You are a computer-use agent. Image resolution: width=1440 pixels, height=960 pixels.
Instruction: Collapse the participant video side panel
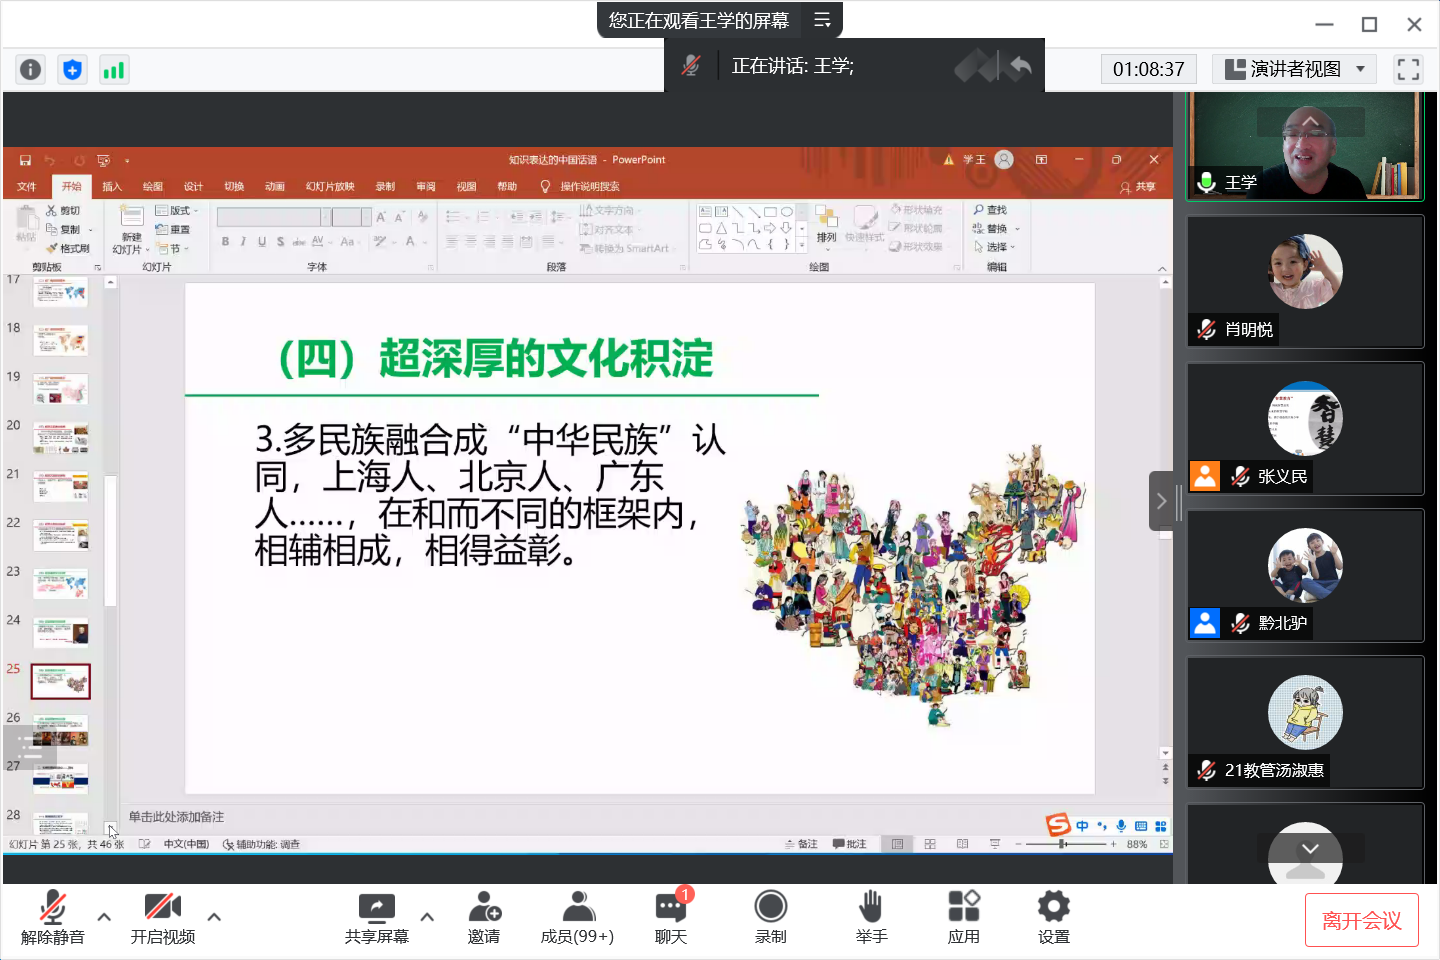(x=1161, y=501)
